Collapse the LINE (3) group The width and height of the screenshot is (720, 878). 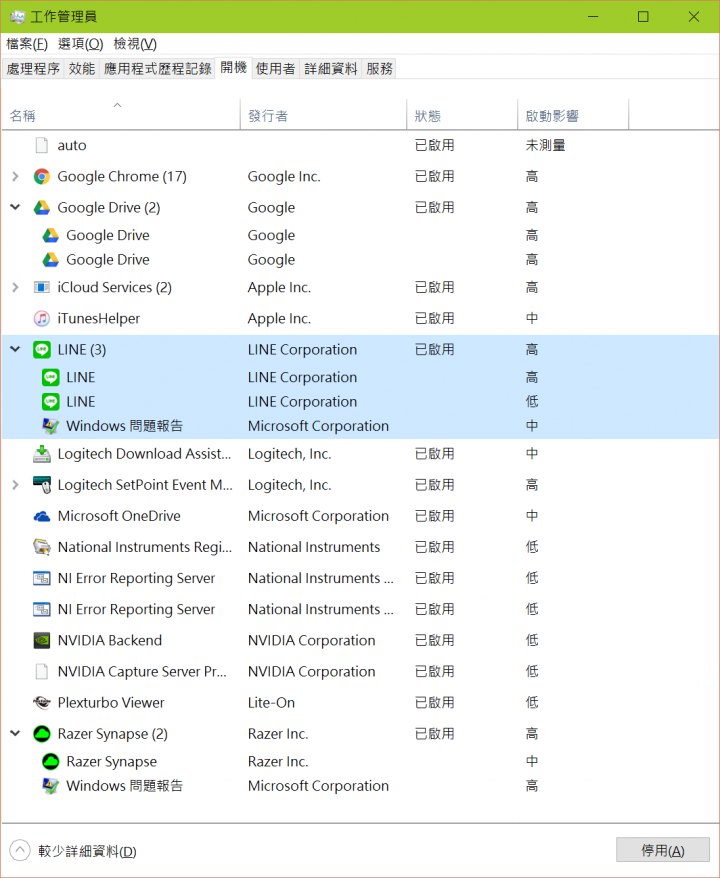tap(15, 349)
